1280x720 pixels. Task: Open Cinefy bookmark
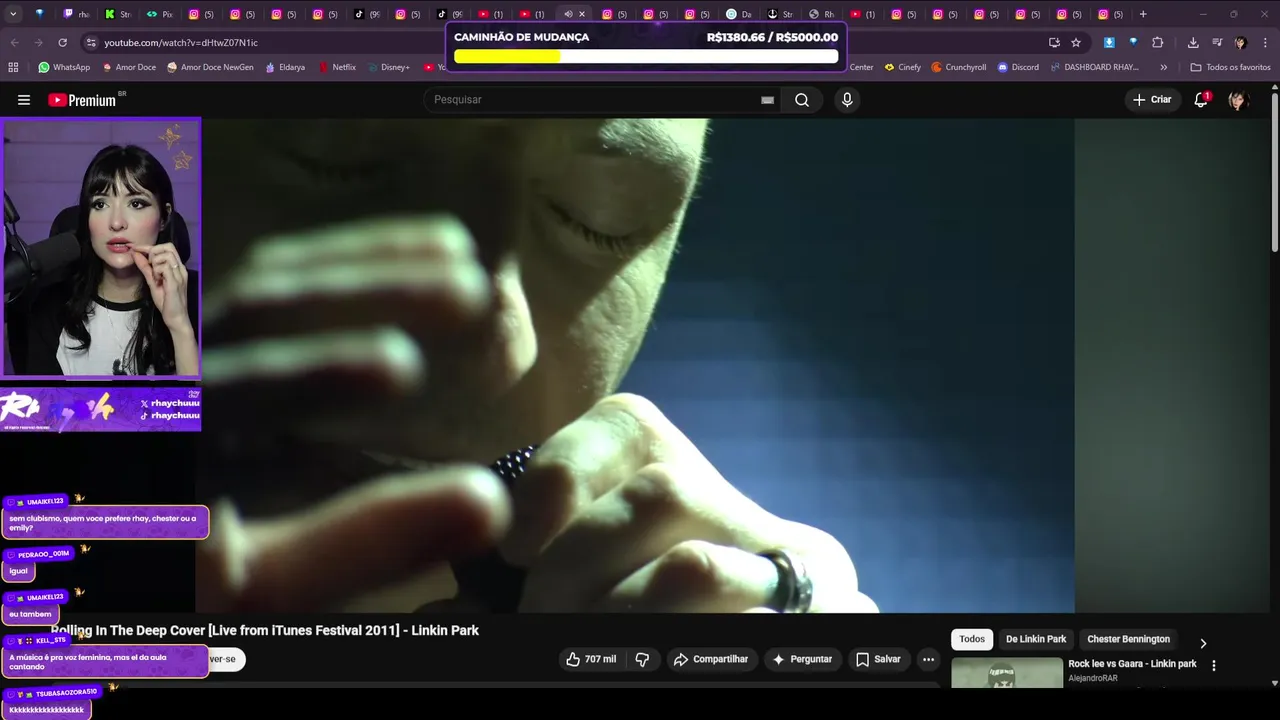(903, 67)
